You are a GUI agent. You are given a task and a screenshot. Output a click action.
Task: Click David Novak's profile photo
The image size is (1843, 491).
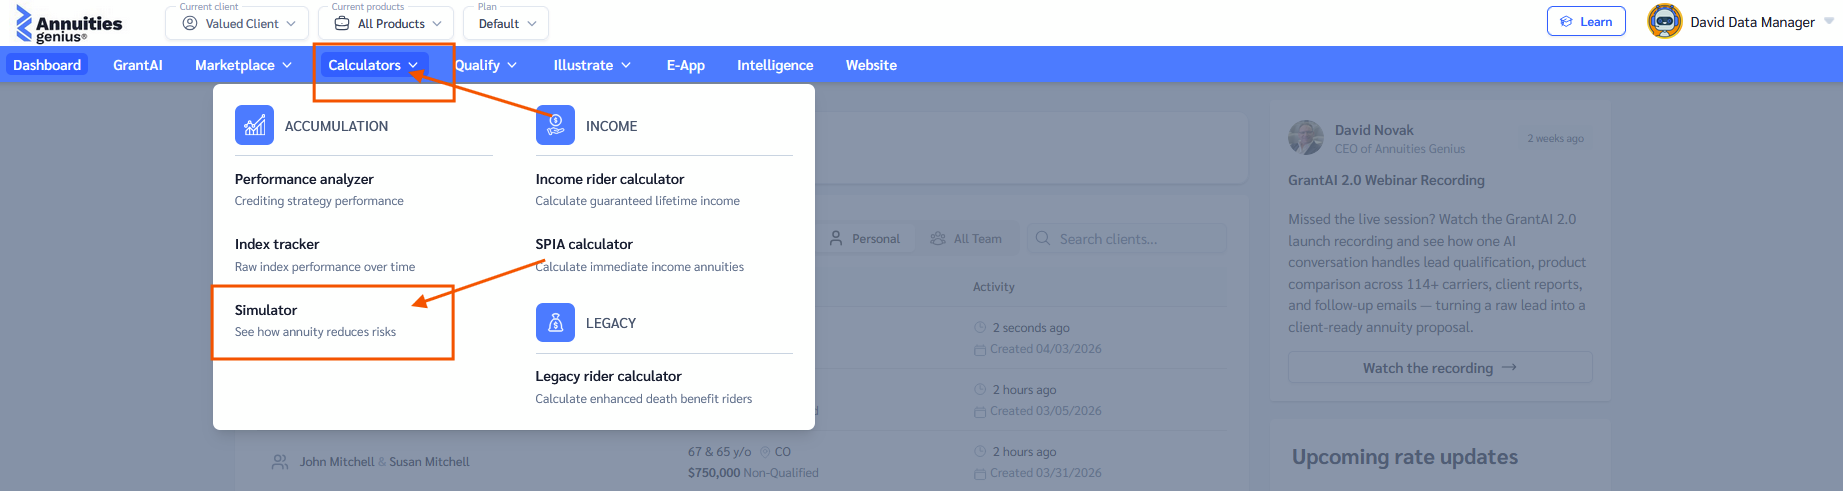1306,138
